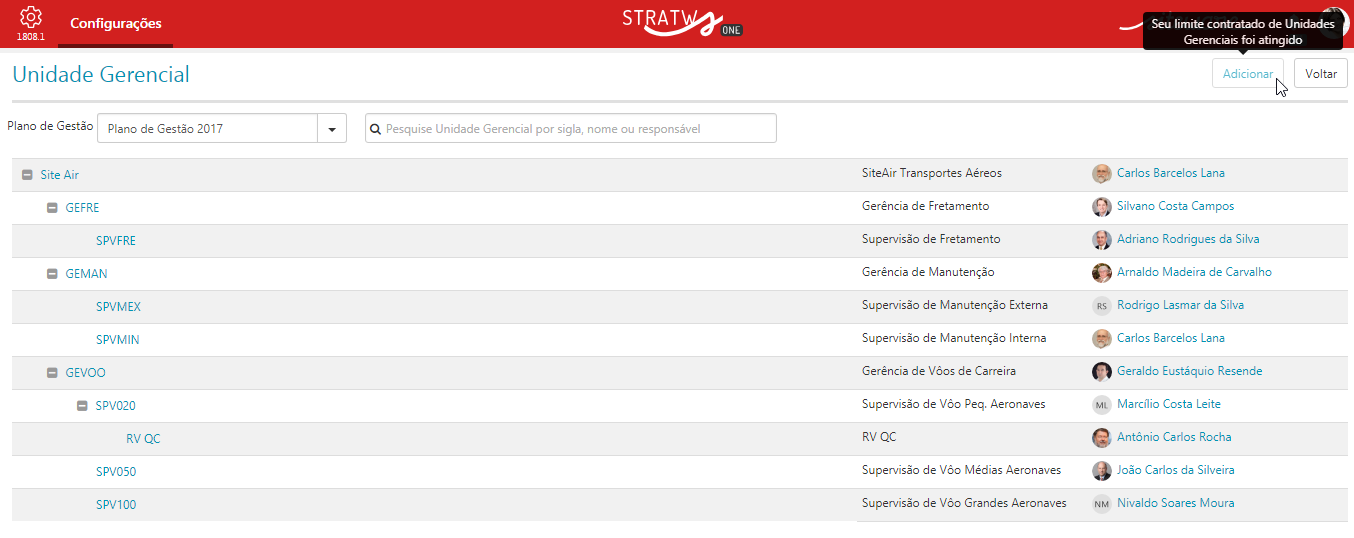This screenshot has height=538, width=1354.
Task: Open the SPVMEX unit link
Action: [x=118, y=307]
